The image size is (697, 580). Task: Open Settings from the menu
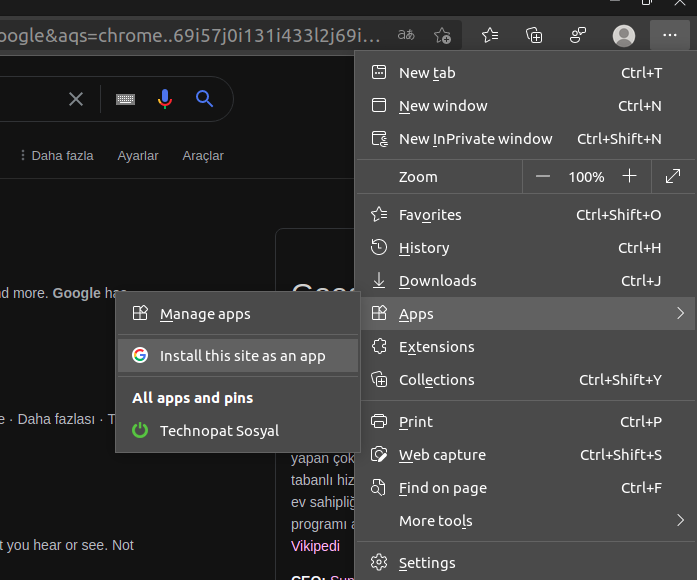526,563
